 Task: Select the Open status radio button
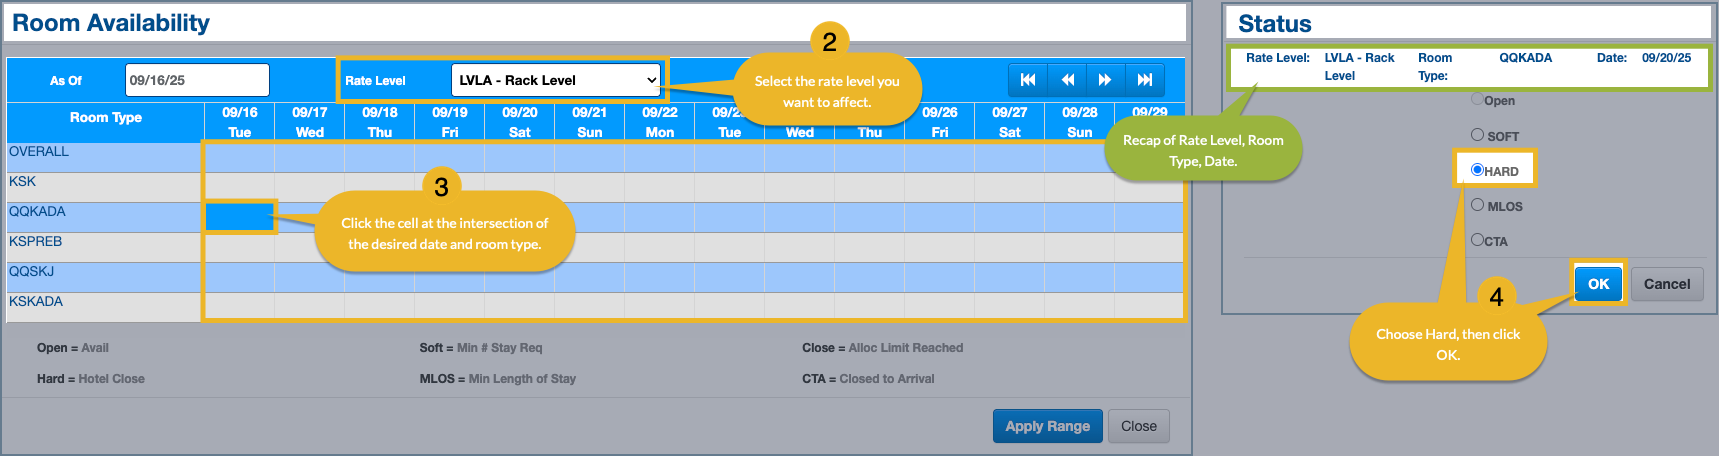tap(1477, 99)
